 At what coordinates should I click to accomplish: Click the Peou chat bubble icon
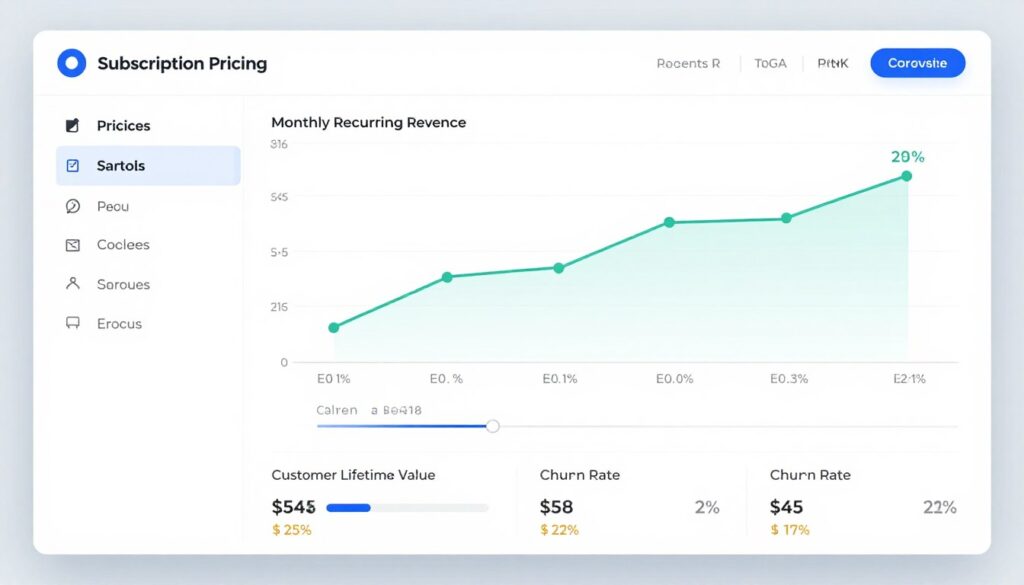pos(72,206)
